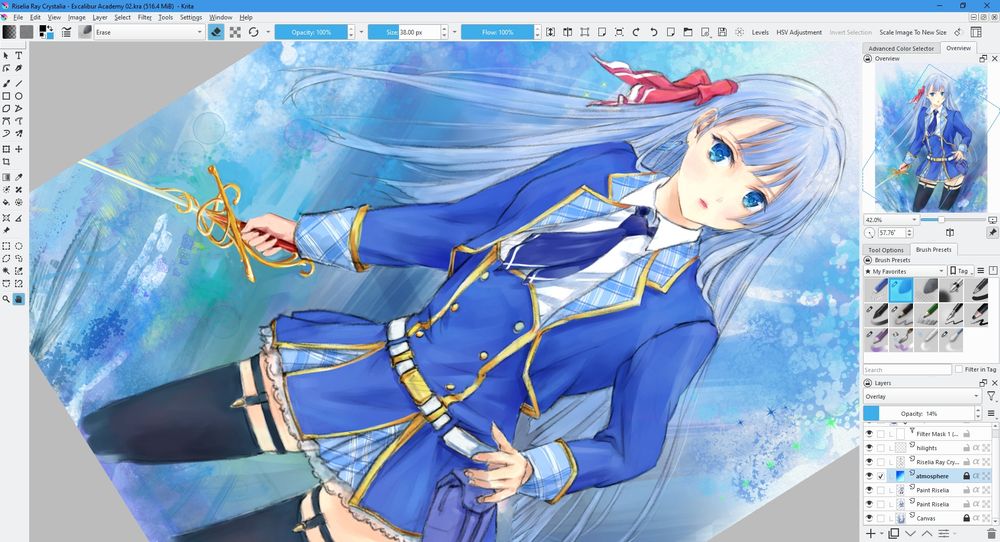Click the Overview zoom slider
The image size is (1000, 542).
click(x=953, y=219)
